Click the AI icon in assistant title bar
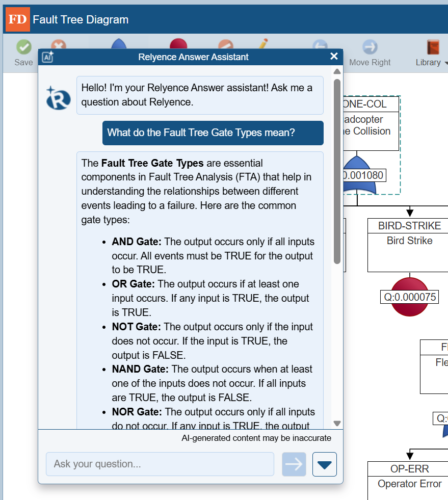 click(x=48, y=57)
